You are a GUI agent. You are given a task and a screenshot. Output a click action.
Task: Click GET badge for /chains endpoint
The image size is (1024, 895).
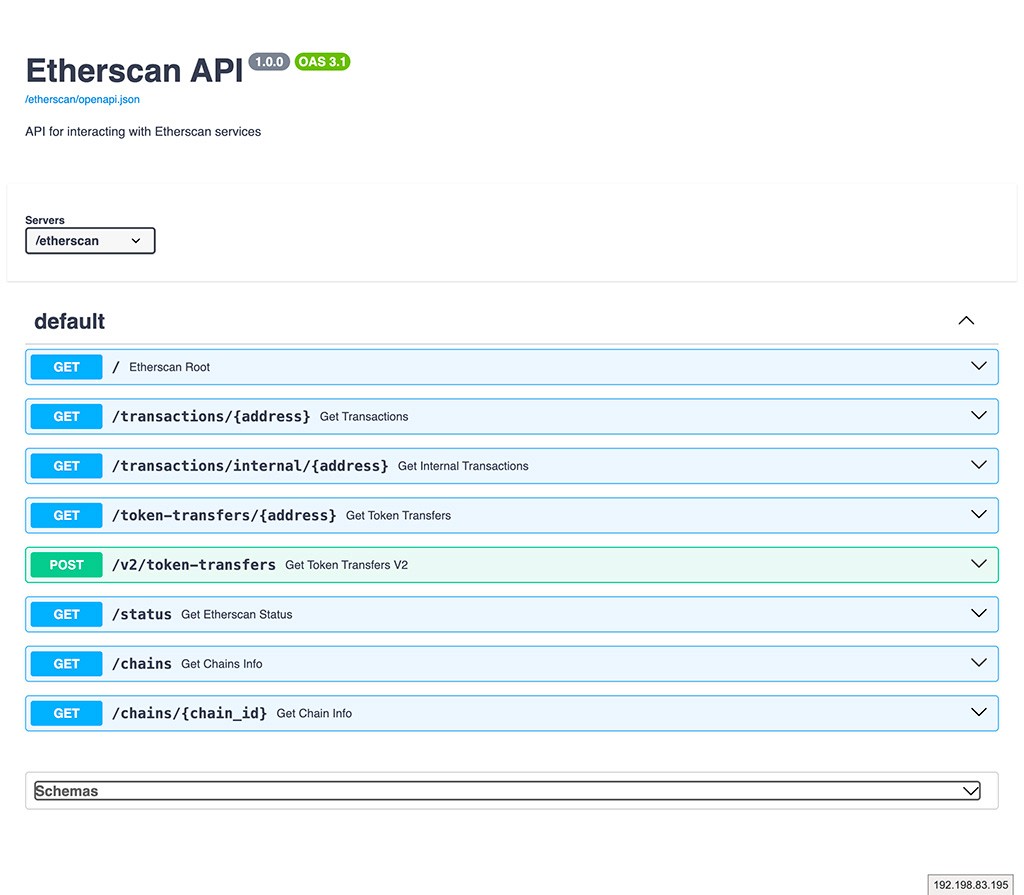(x=67, y=664)
